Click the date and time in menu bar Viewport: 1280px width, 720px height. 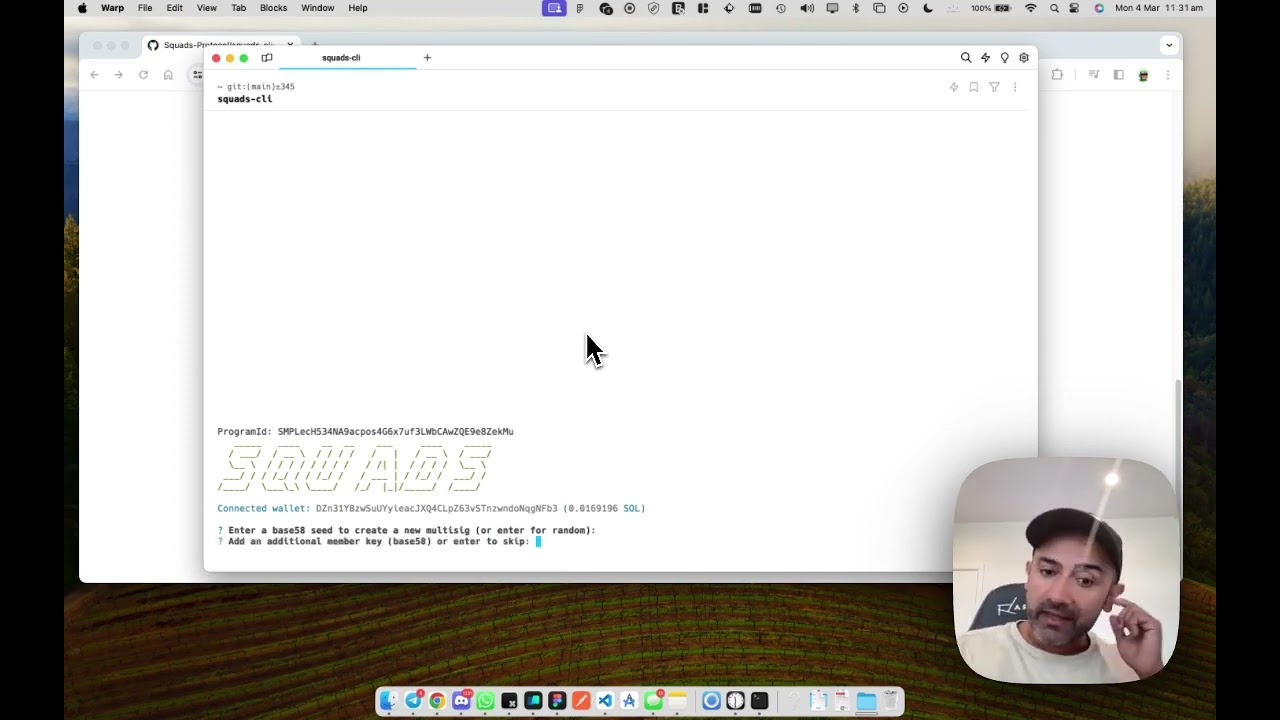(1159, 8)
